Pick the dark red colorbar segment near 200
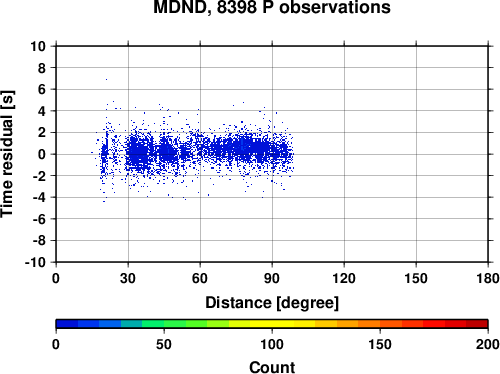This screenshot has height=374, width=500. [x=477, y=324]
